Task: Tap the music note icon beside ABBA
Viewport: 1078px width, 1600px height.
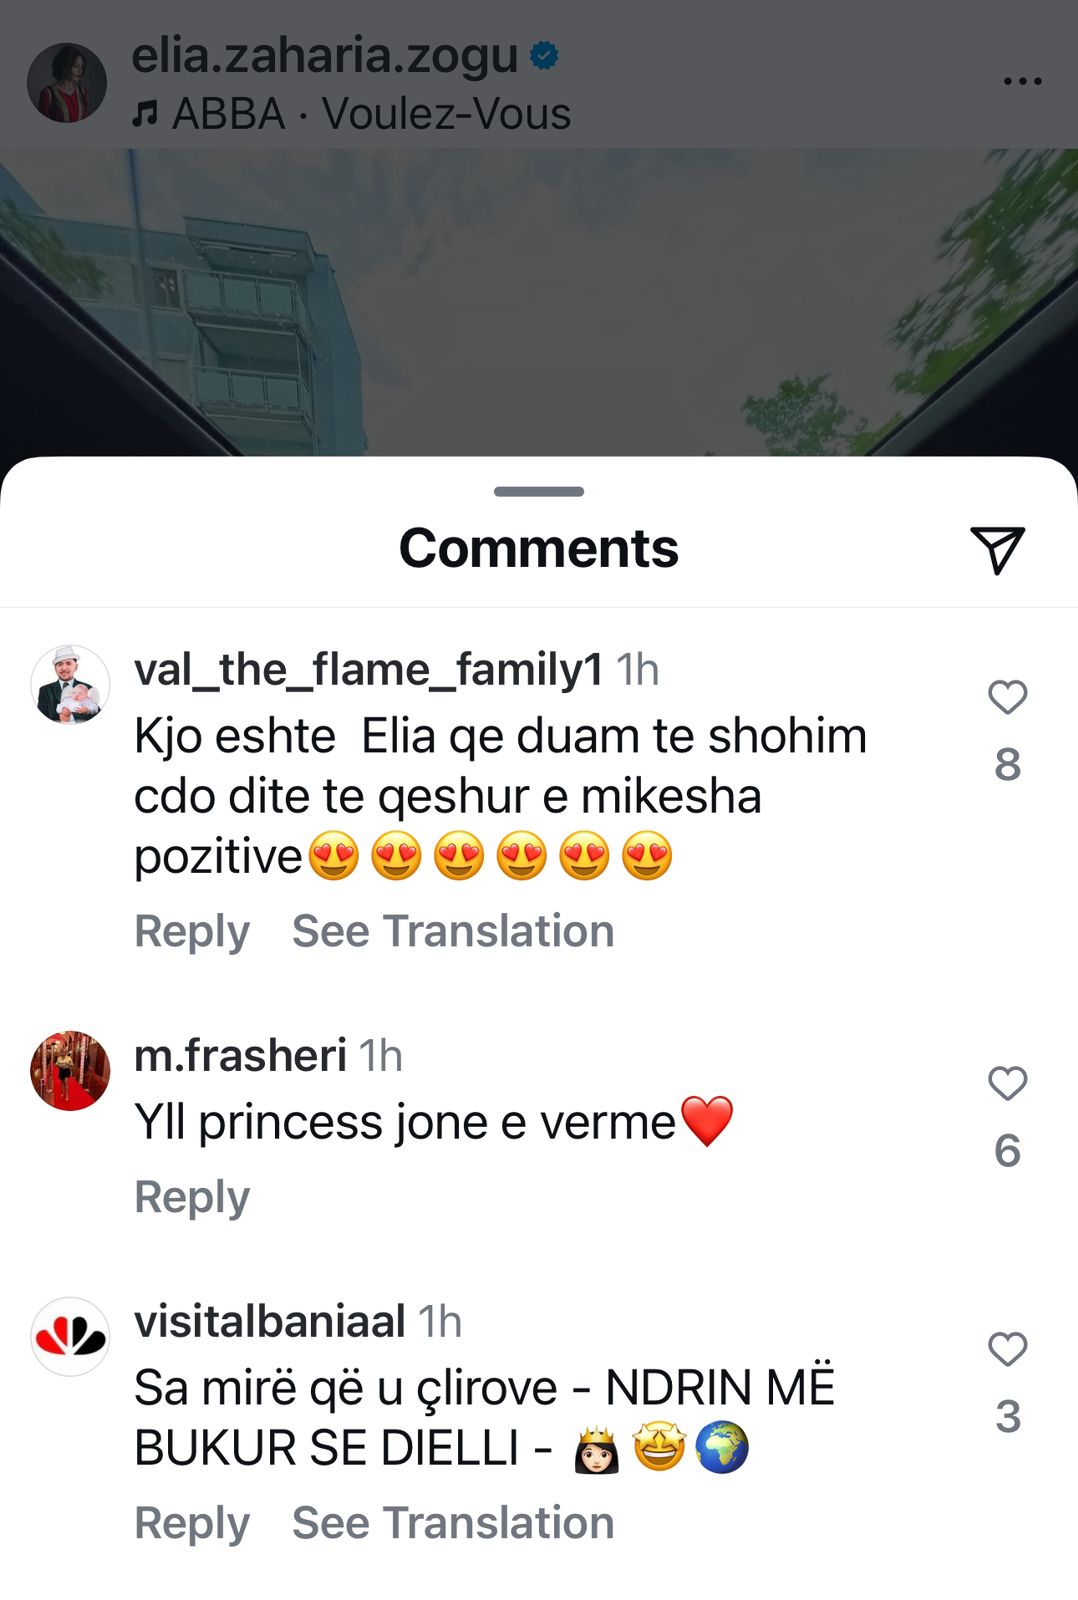Action: coord(146,114)
